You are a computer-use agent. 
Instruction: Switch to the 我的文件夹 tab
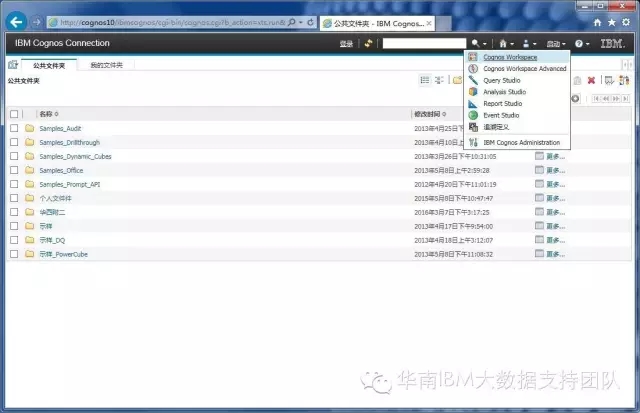pos(106,65)
